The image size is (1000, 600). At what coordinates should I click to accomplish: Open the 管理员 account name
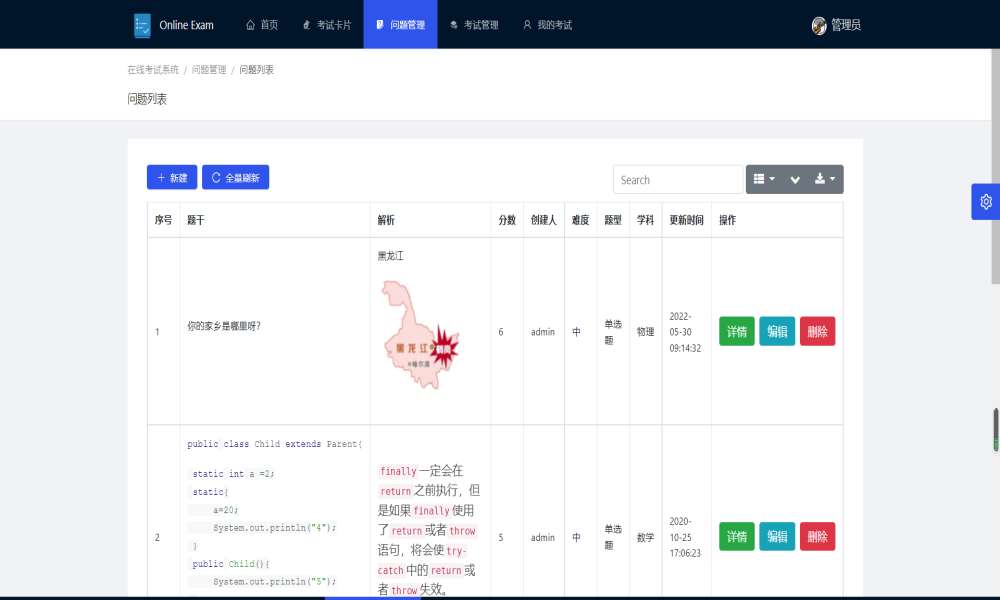pos(846,25)
